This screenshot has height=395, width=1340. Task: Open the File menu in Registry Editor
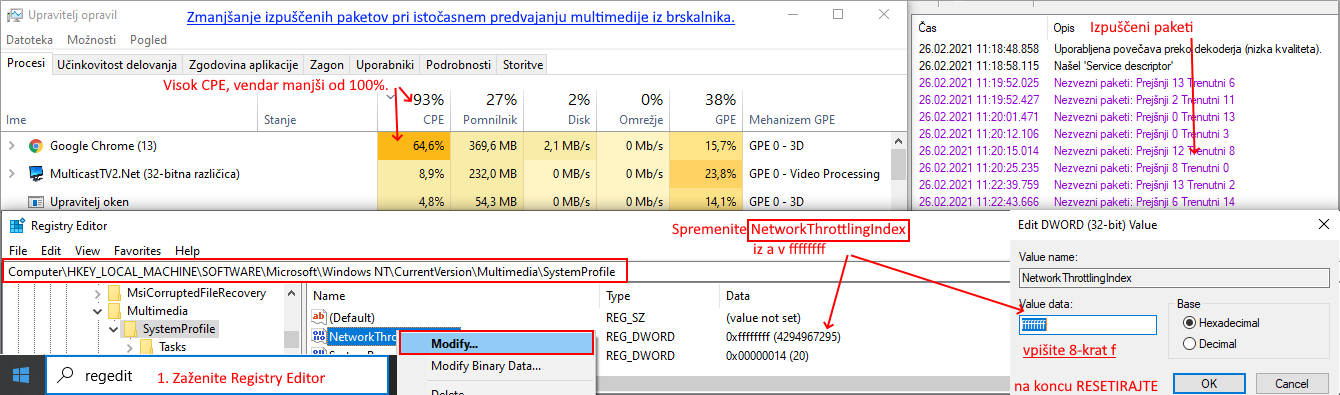(18, 250)
